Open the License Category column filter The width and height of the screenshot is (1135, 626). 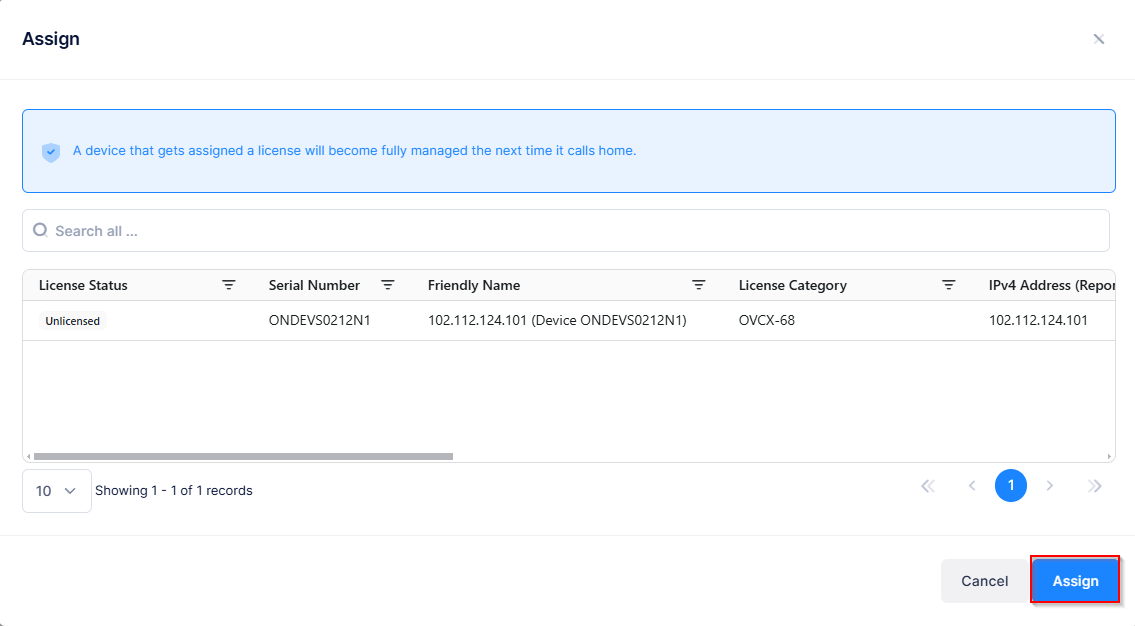click(949, 285)
